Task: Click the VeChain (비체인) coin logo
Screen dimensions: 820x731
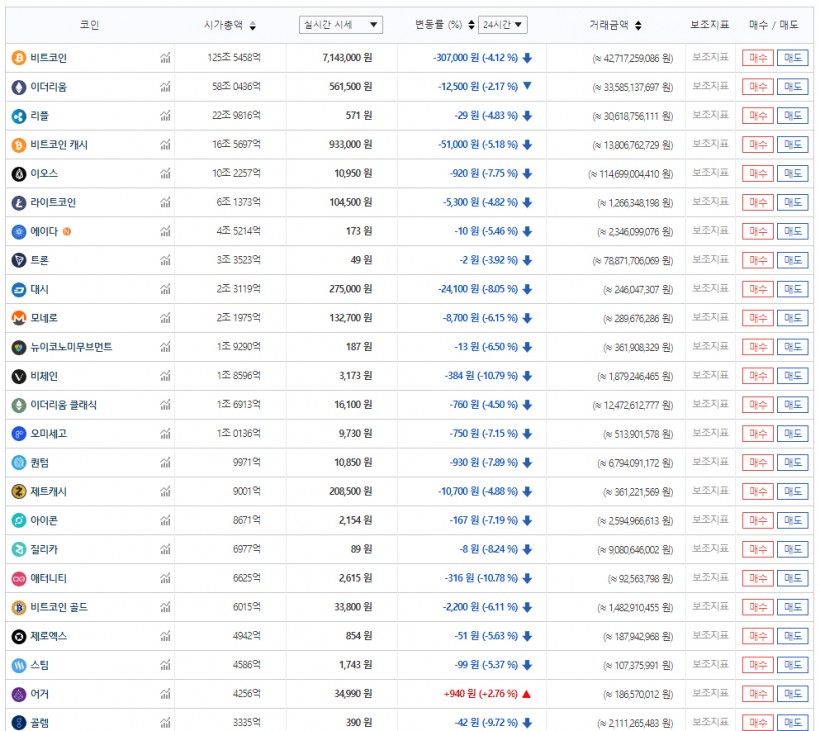Action: 19,376
